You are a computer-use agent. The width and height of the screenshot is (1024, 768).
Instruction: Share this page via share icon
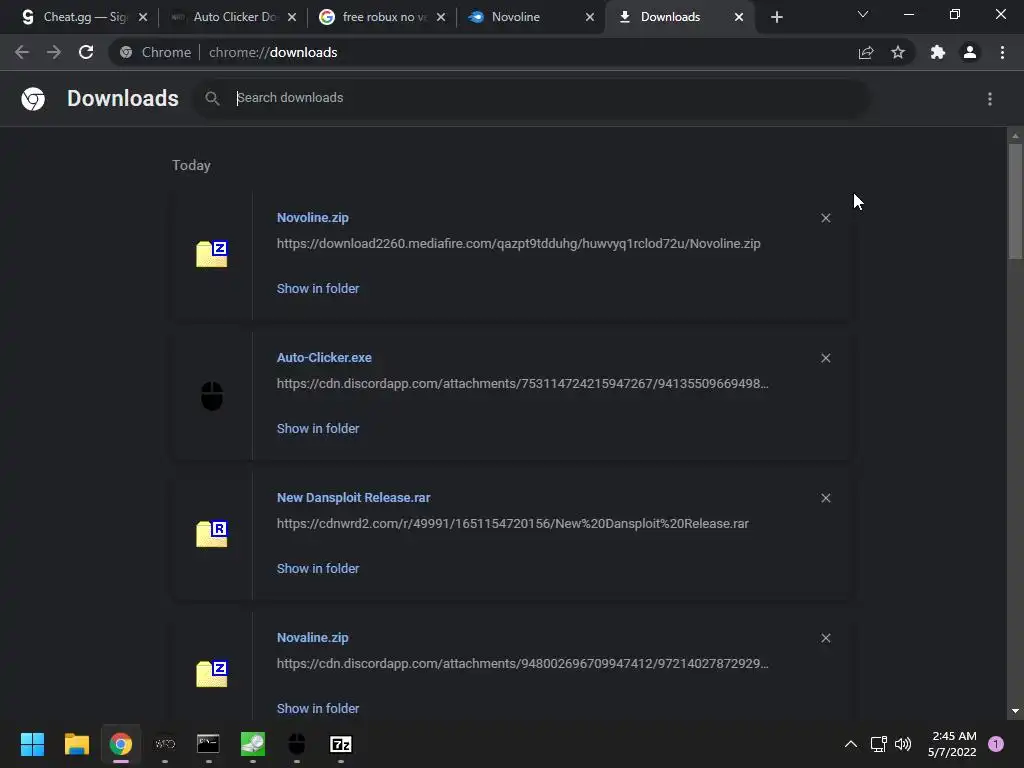pos(866,52)
